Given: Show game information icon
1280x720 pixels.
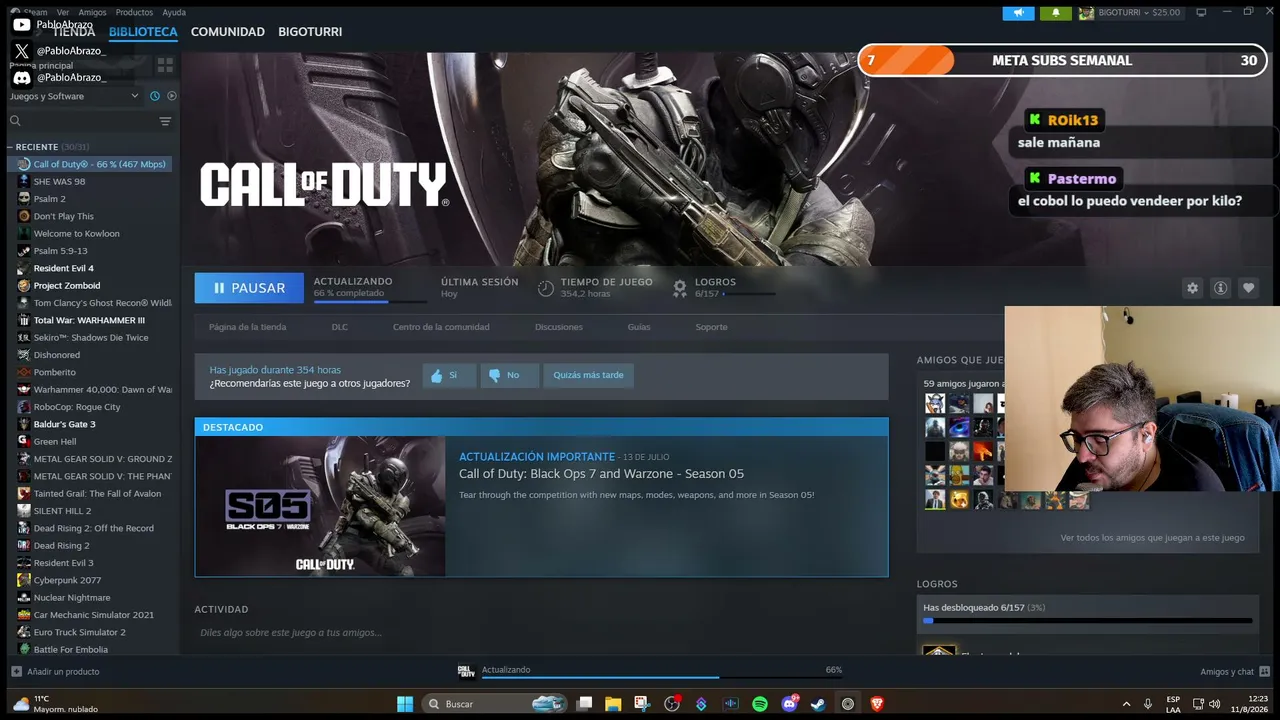Looking at the screenshot, I should 1220,288.
